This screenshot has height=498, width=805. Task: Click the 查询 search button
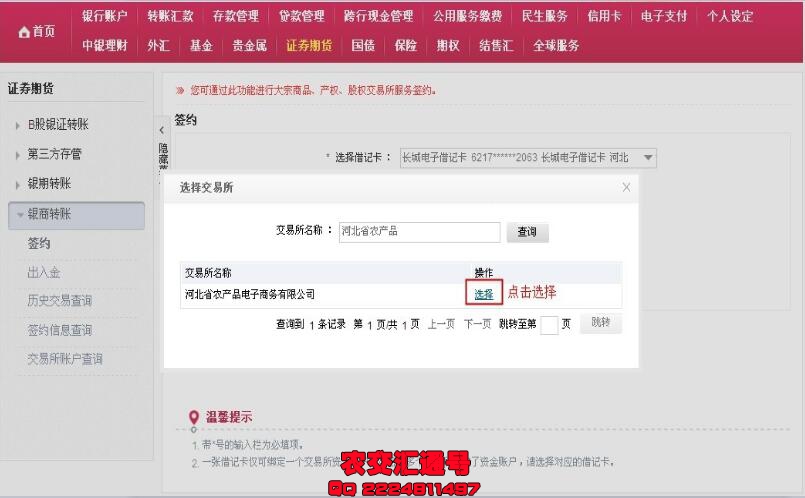point(527,232)
